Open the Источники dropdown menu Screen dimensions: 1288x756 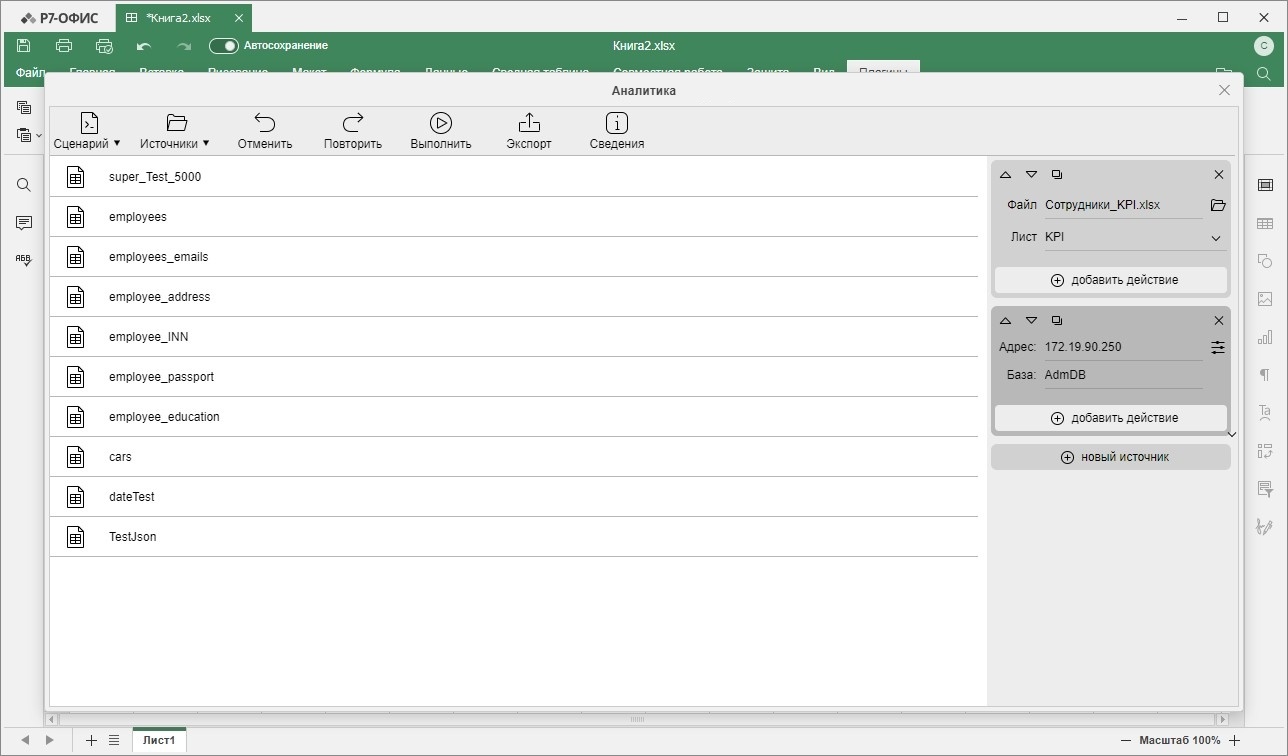point(175,131)
